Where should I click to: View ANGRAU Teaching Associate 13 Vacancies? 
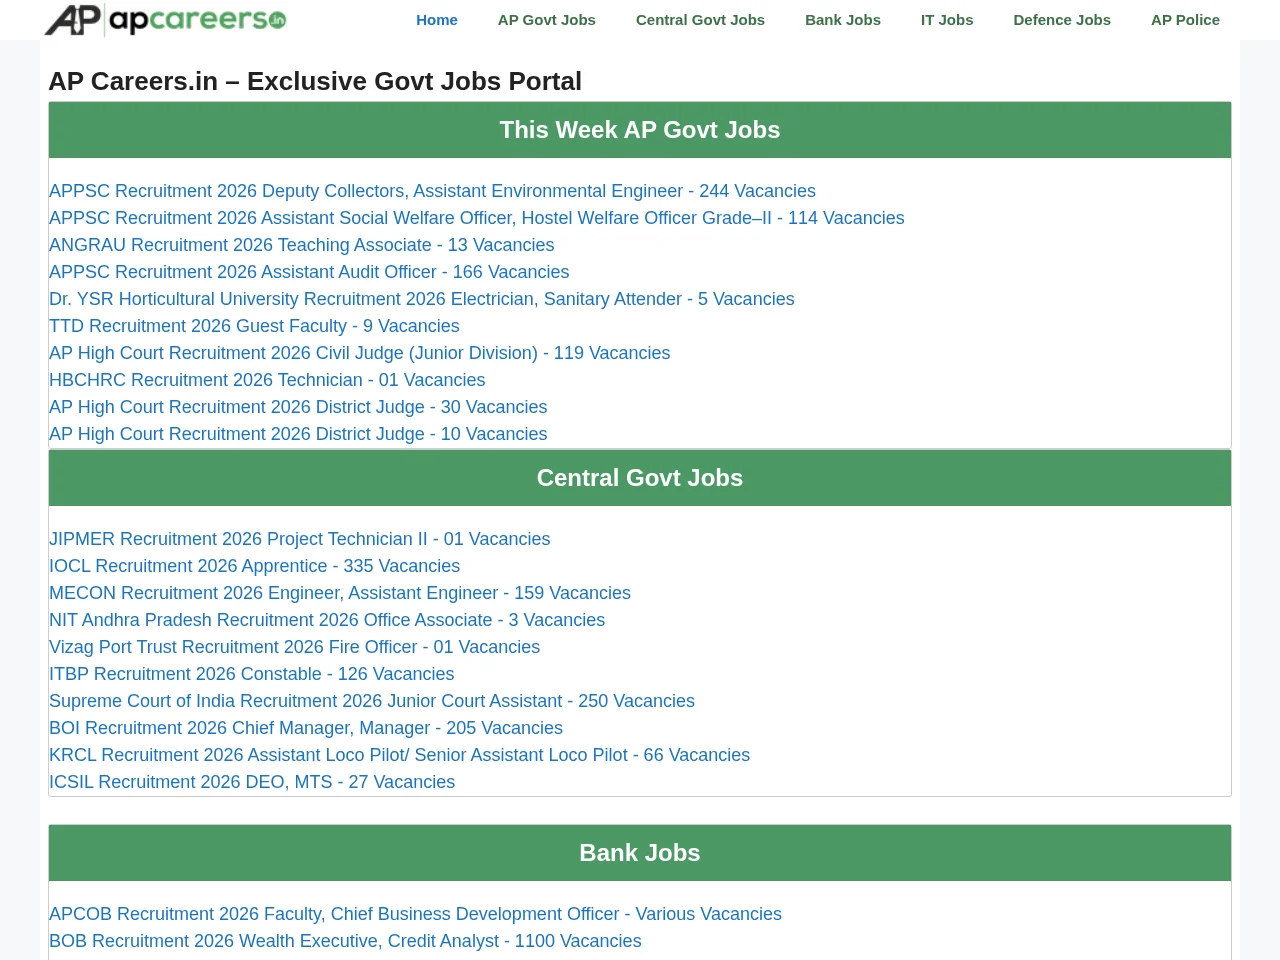(x=301, y=245)
